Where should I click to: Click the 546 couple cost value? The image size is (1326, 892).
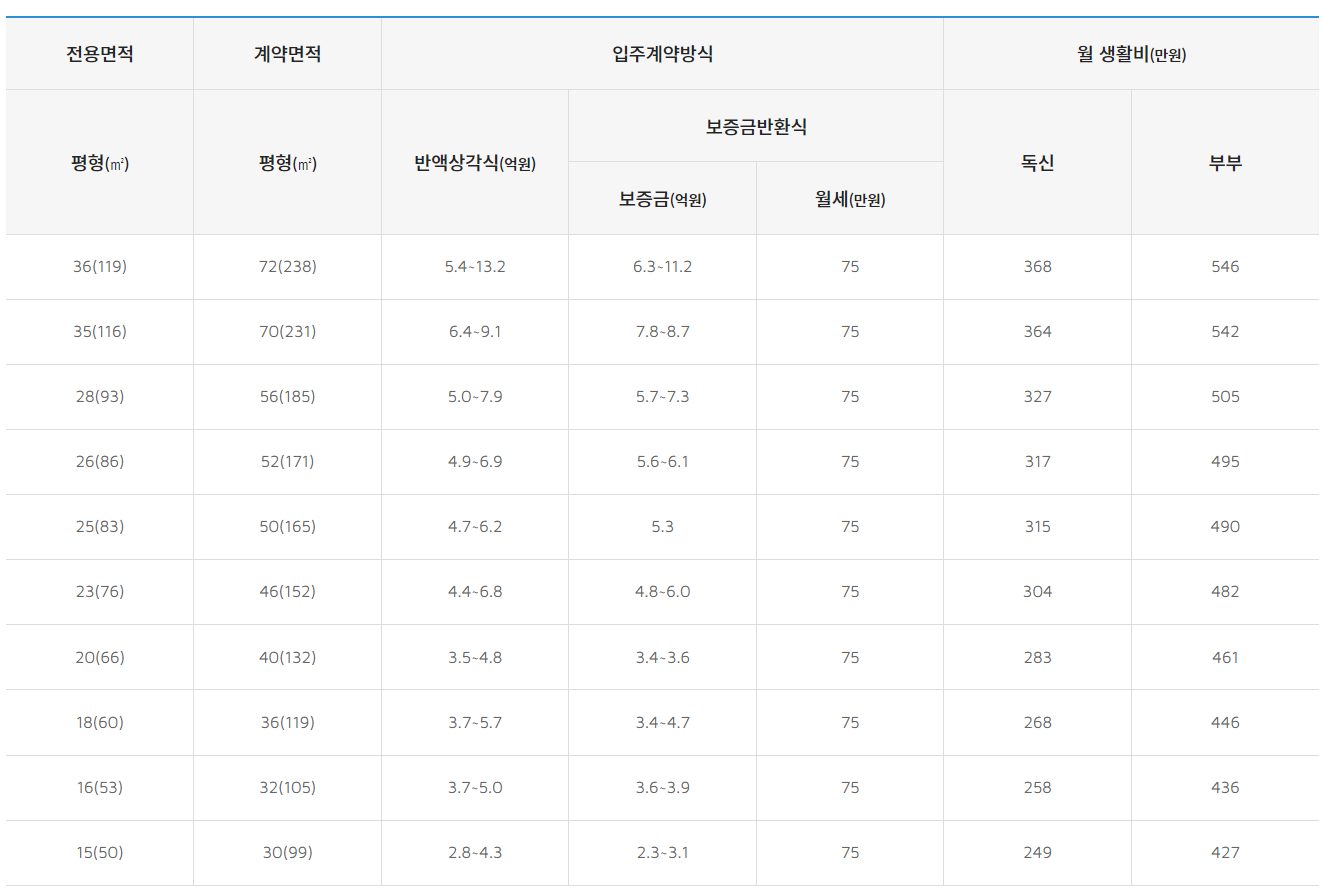tap(1225, 267)
